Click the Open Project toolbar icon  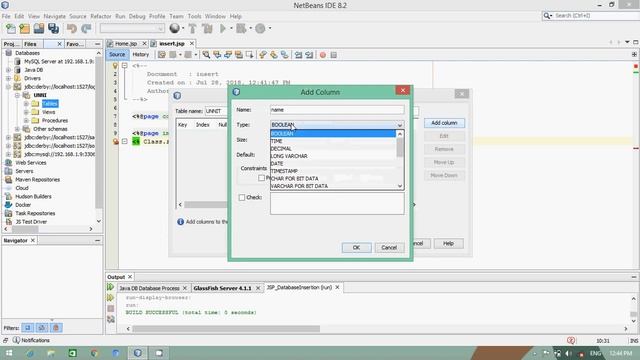[39, 28]
